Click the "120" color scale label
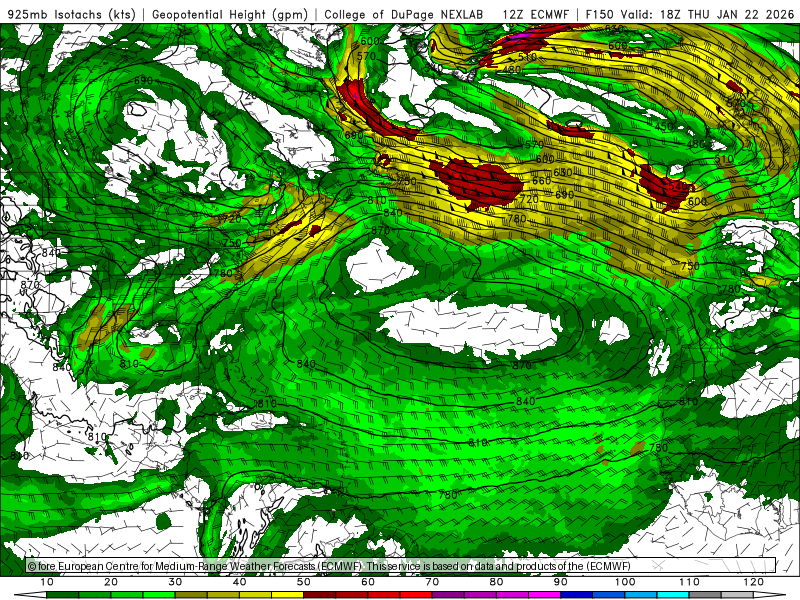Viewport: 800px width, 600px height. (754, 582)
